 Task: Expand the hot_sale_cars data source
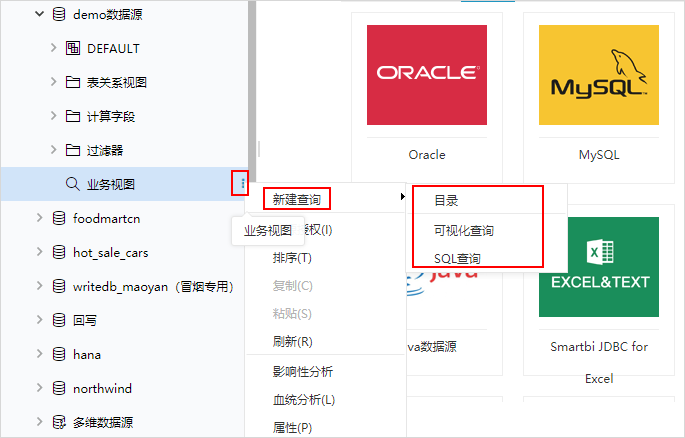point(39,252)
